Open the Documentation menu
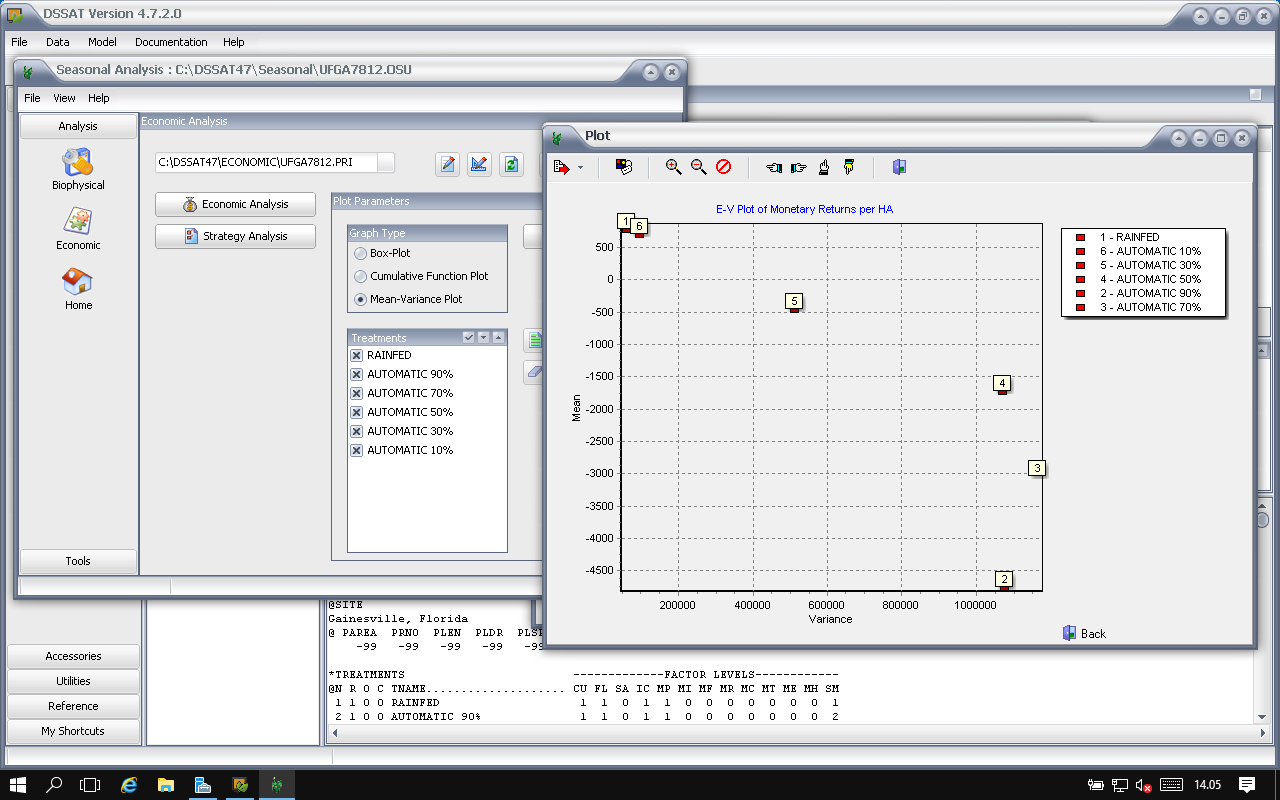 (171, 42)
